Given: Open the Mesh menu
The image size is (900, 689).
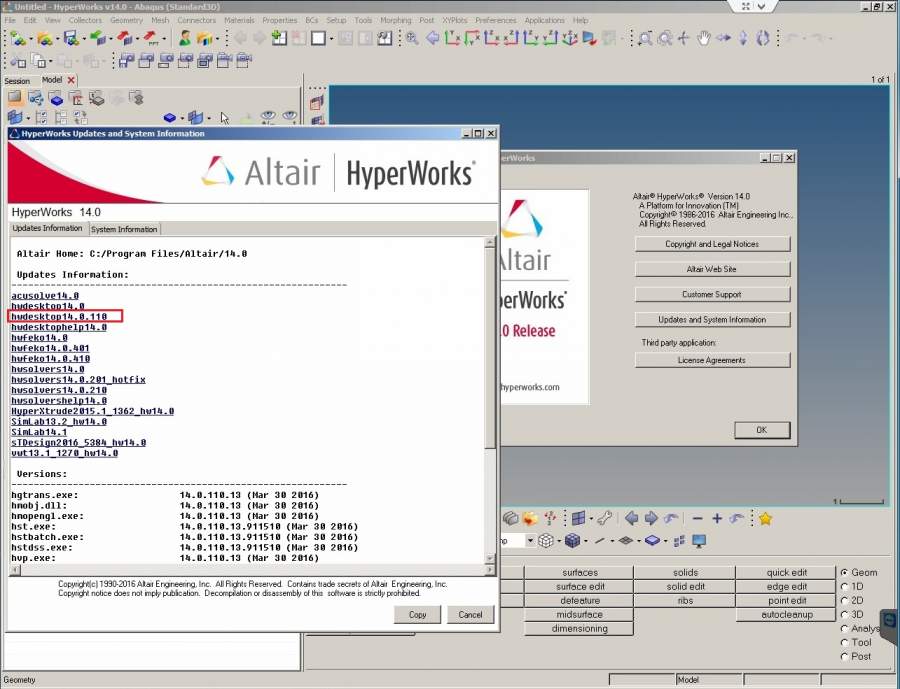Looking at the screenshot, I should pos(160,20).
